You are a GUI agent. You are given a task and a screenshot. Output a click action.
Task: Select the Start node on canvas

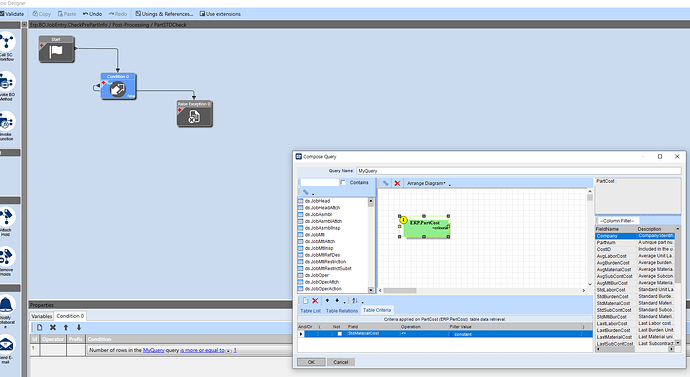point(56,49)
